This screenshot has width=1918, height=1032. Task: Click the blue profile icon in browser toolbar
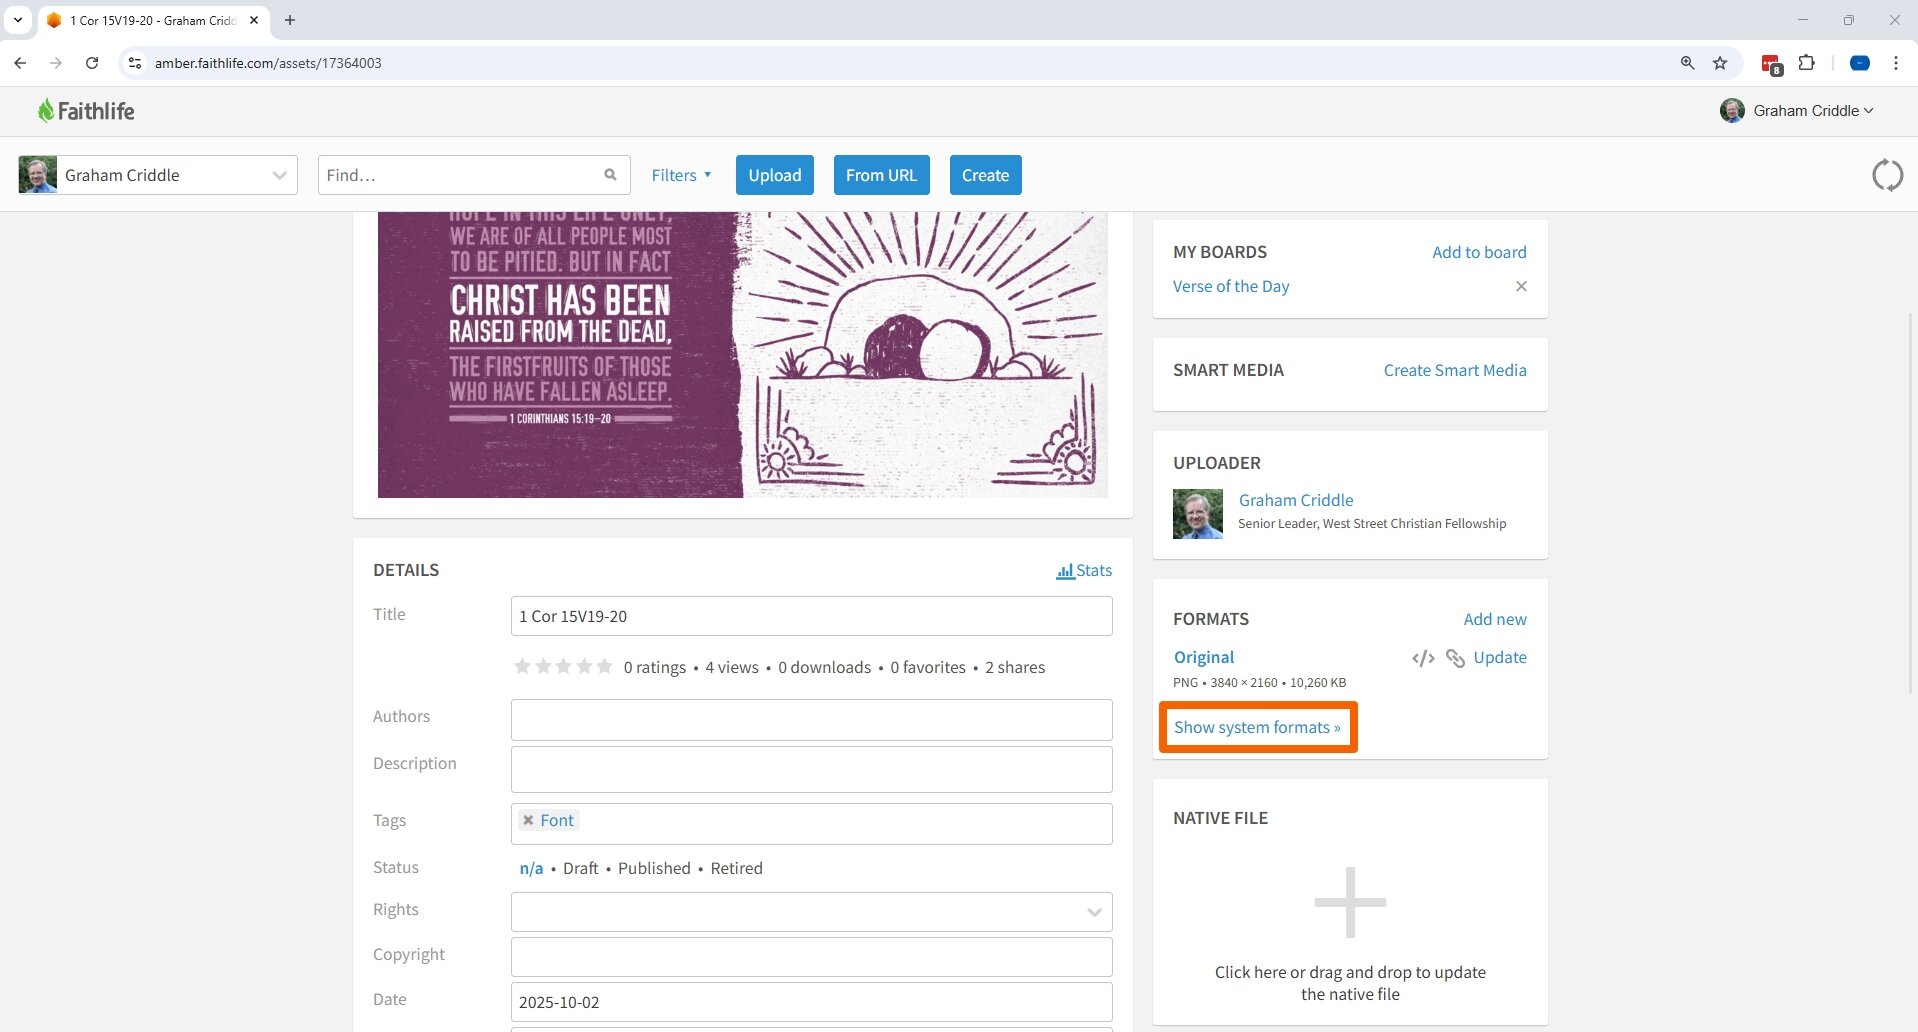(1860, 63)
